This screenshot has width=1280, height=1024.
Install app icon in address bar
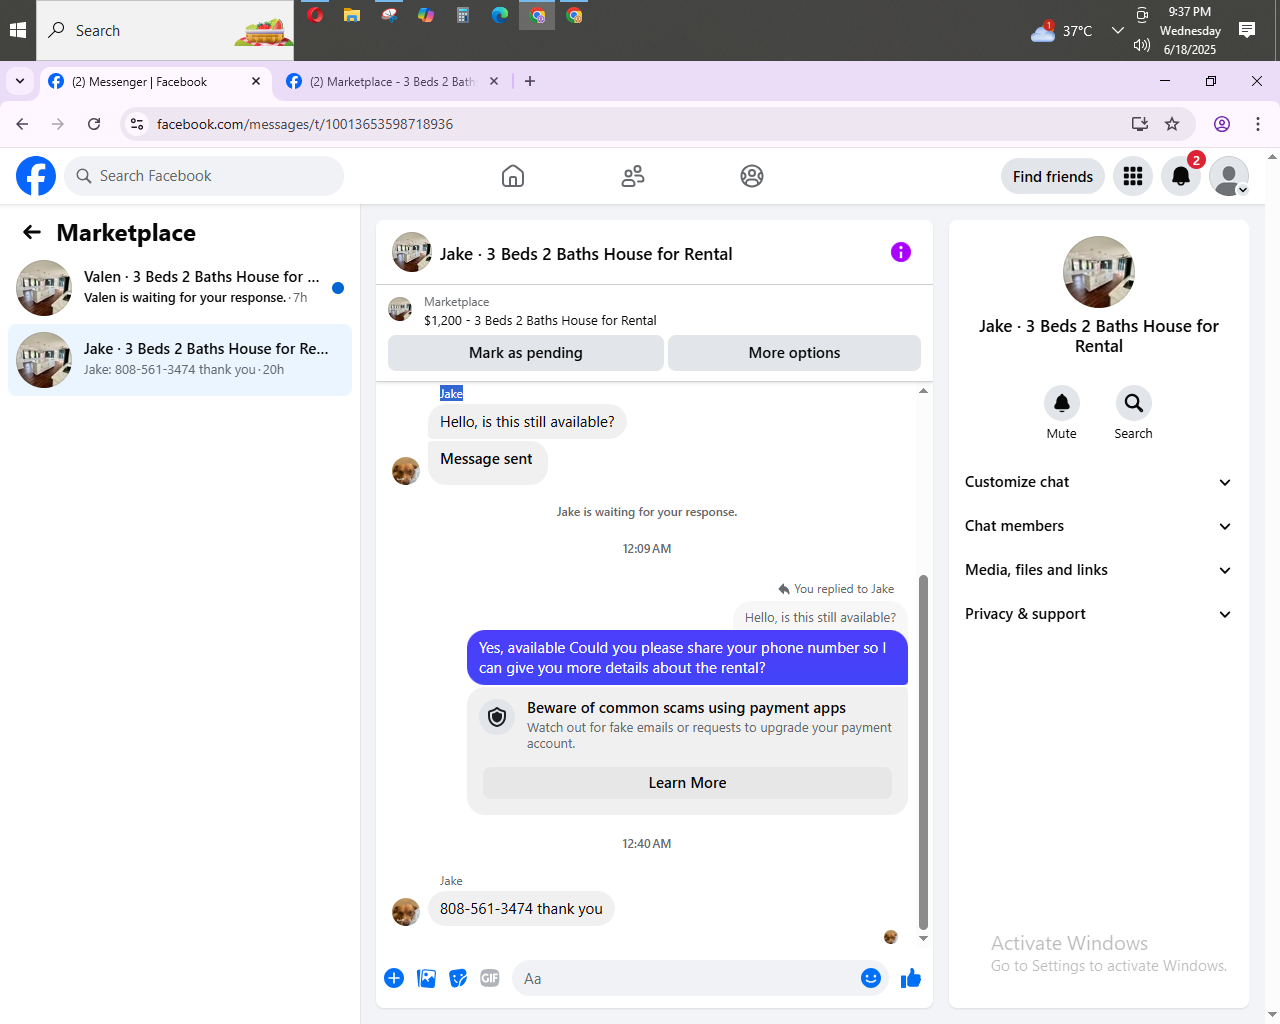(x=1139, y=124)
